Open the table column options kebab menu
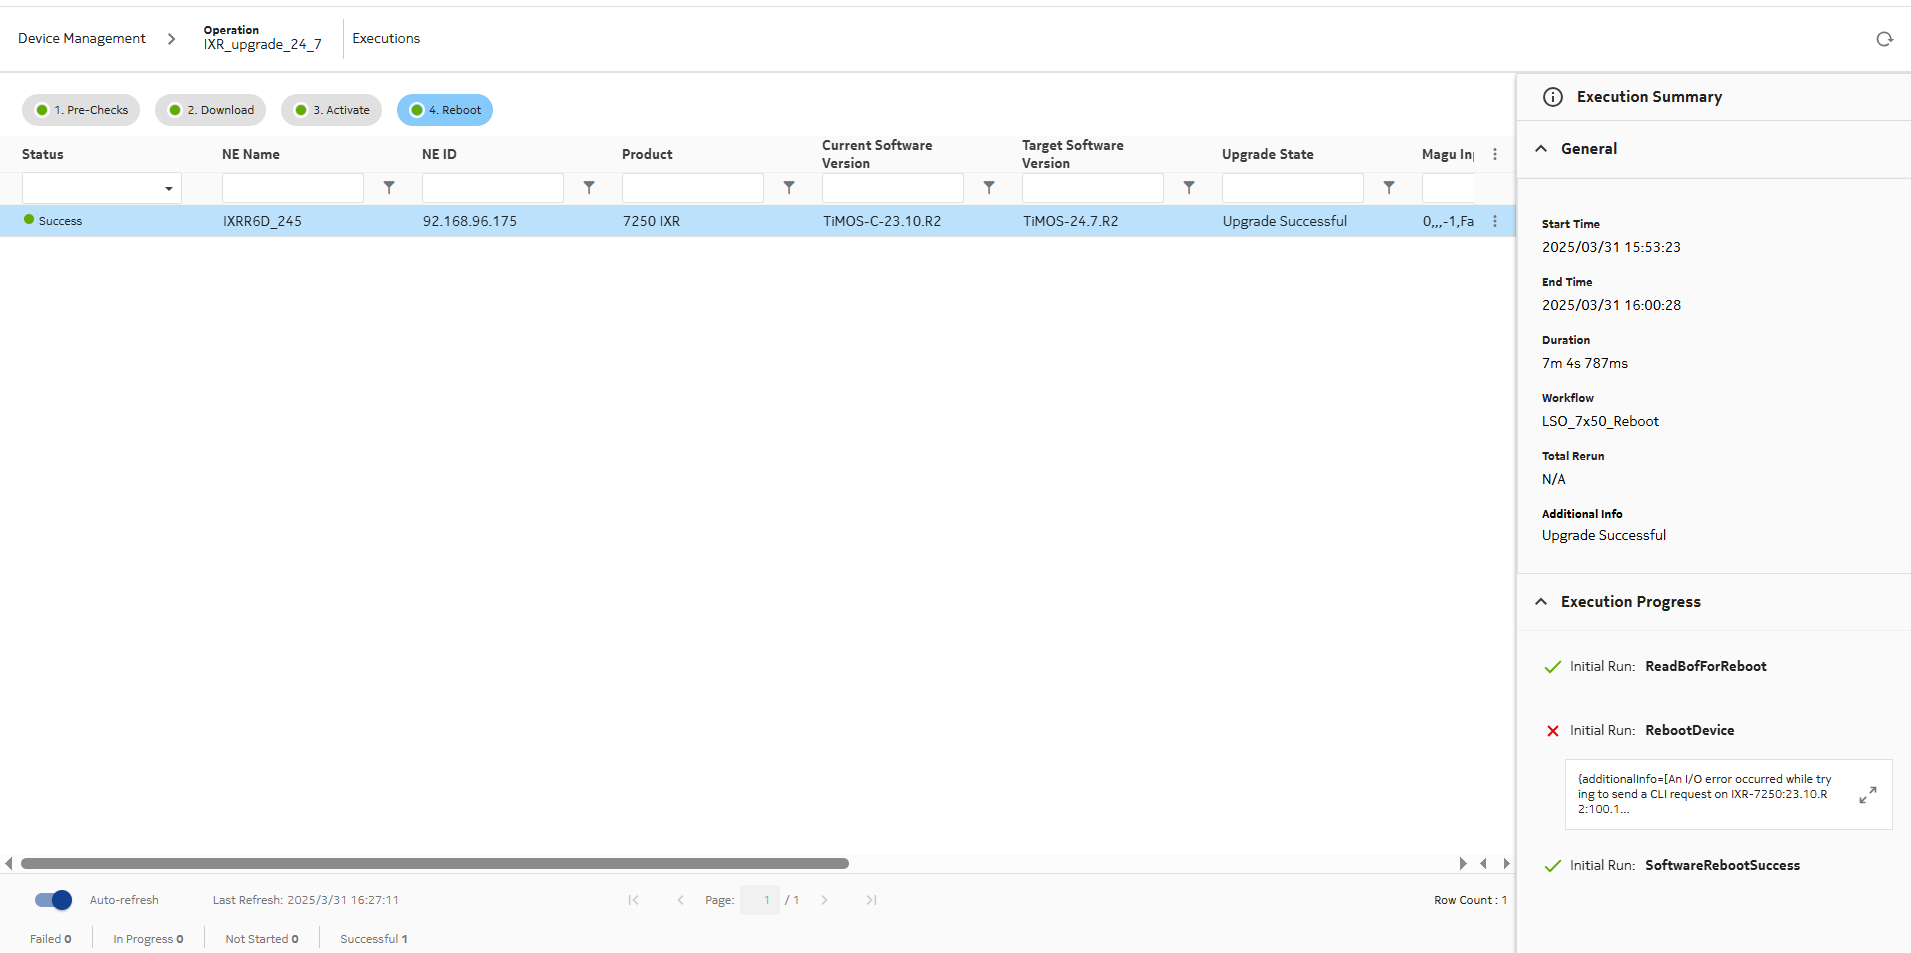This screenshot has width=1911, height=953. tap(1495, 154)
